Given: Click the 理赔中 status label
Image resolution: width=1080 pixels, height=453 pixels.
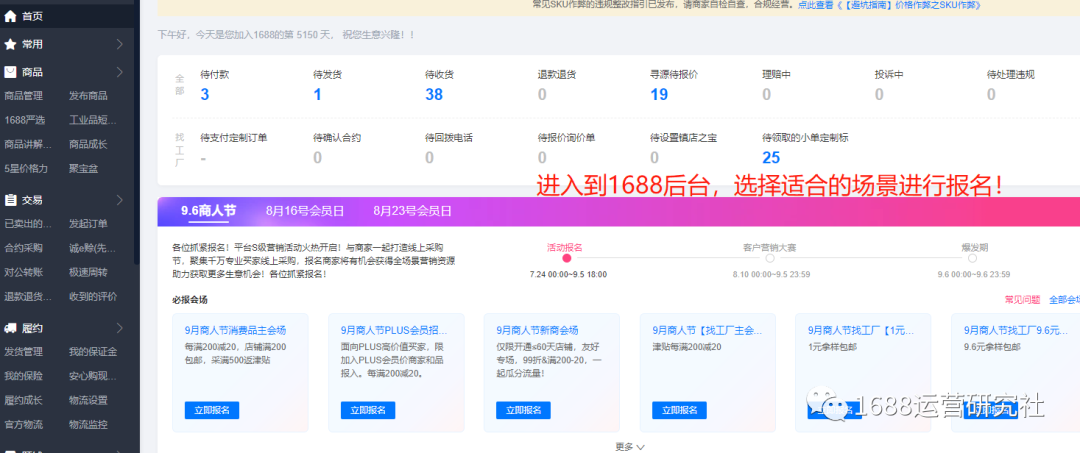Looking at the screenshot, I should click(x=776, y=74).
